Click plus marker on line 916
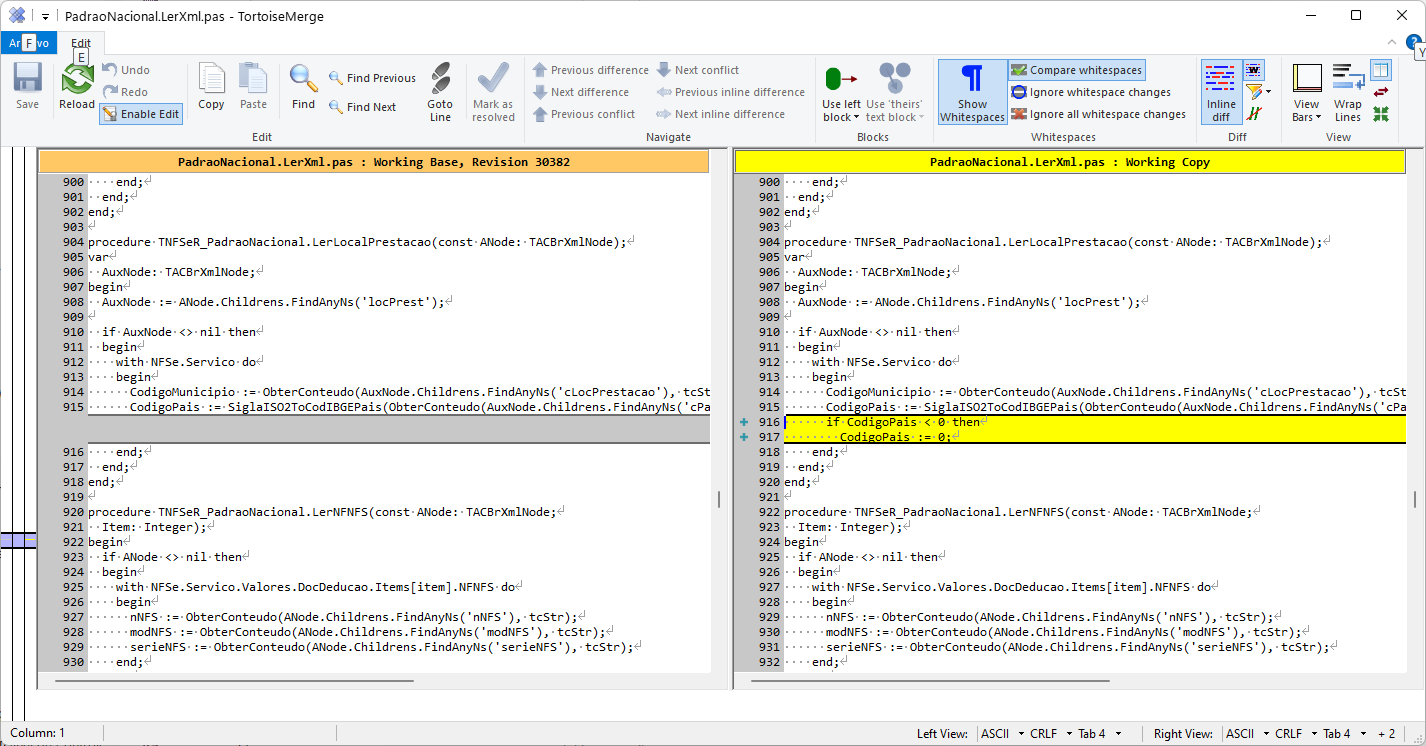 coord(743,422)
